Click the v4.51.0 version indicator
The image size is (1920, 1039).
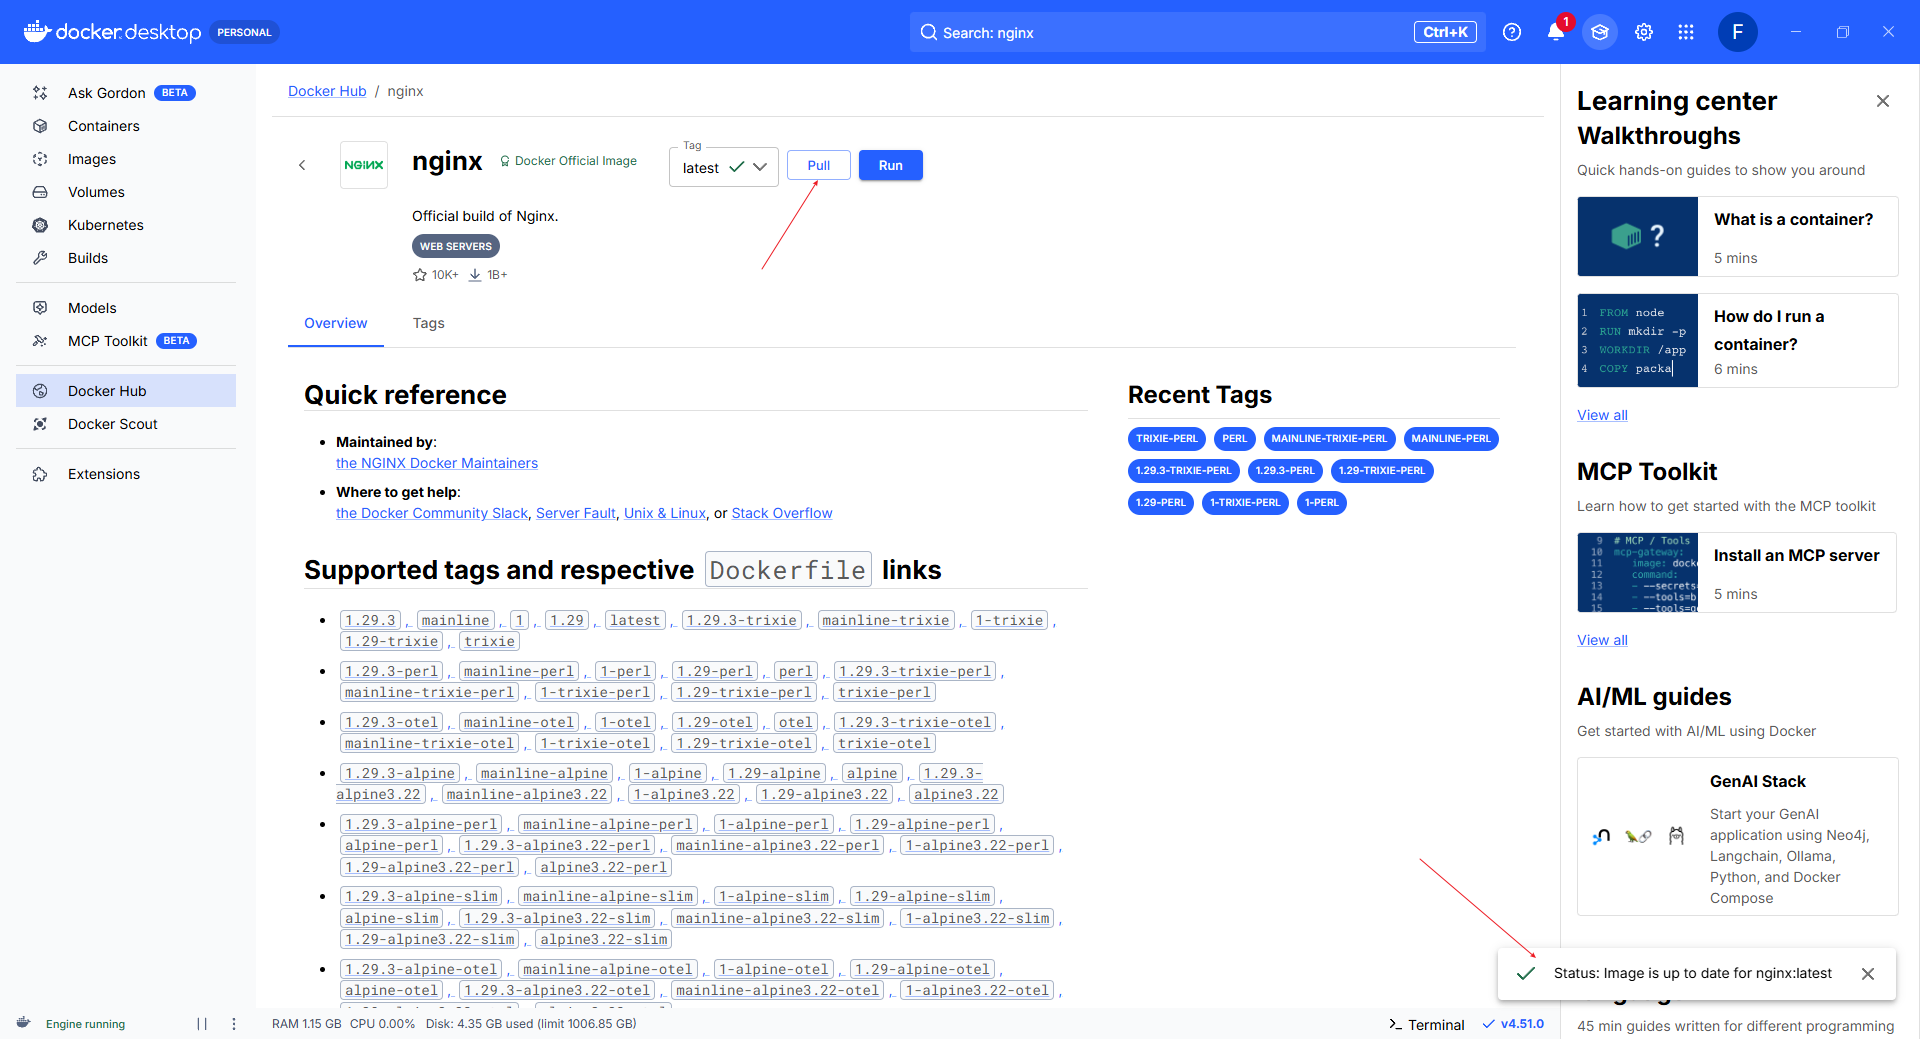(1513, 1024)
